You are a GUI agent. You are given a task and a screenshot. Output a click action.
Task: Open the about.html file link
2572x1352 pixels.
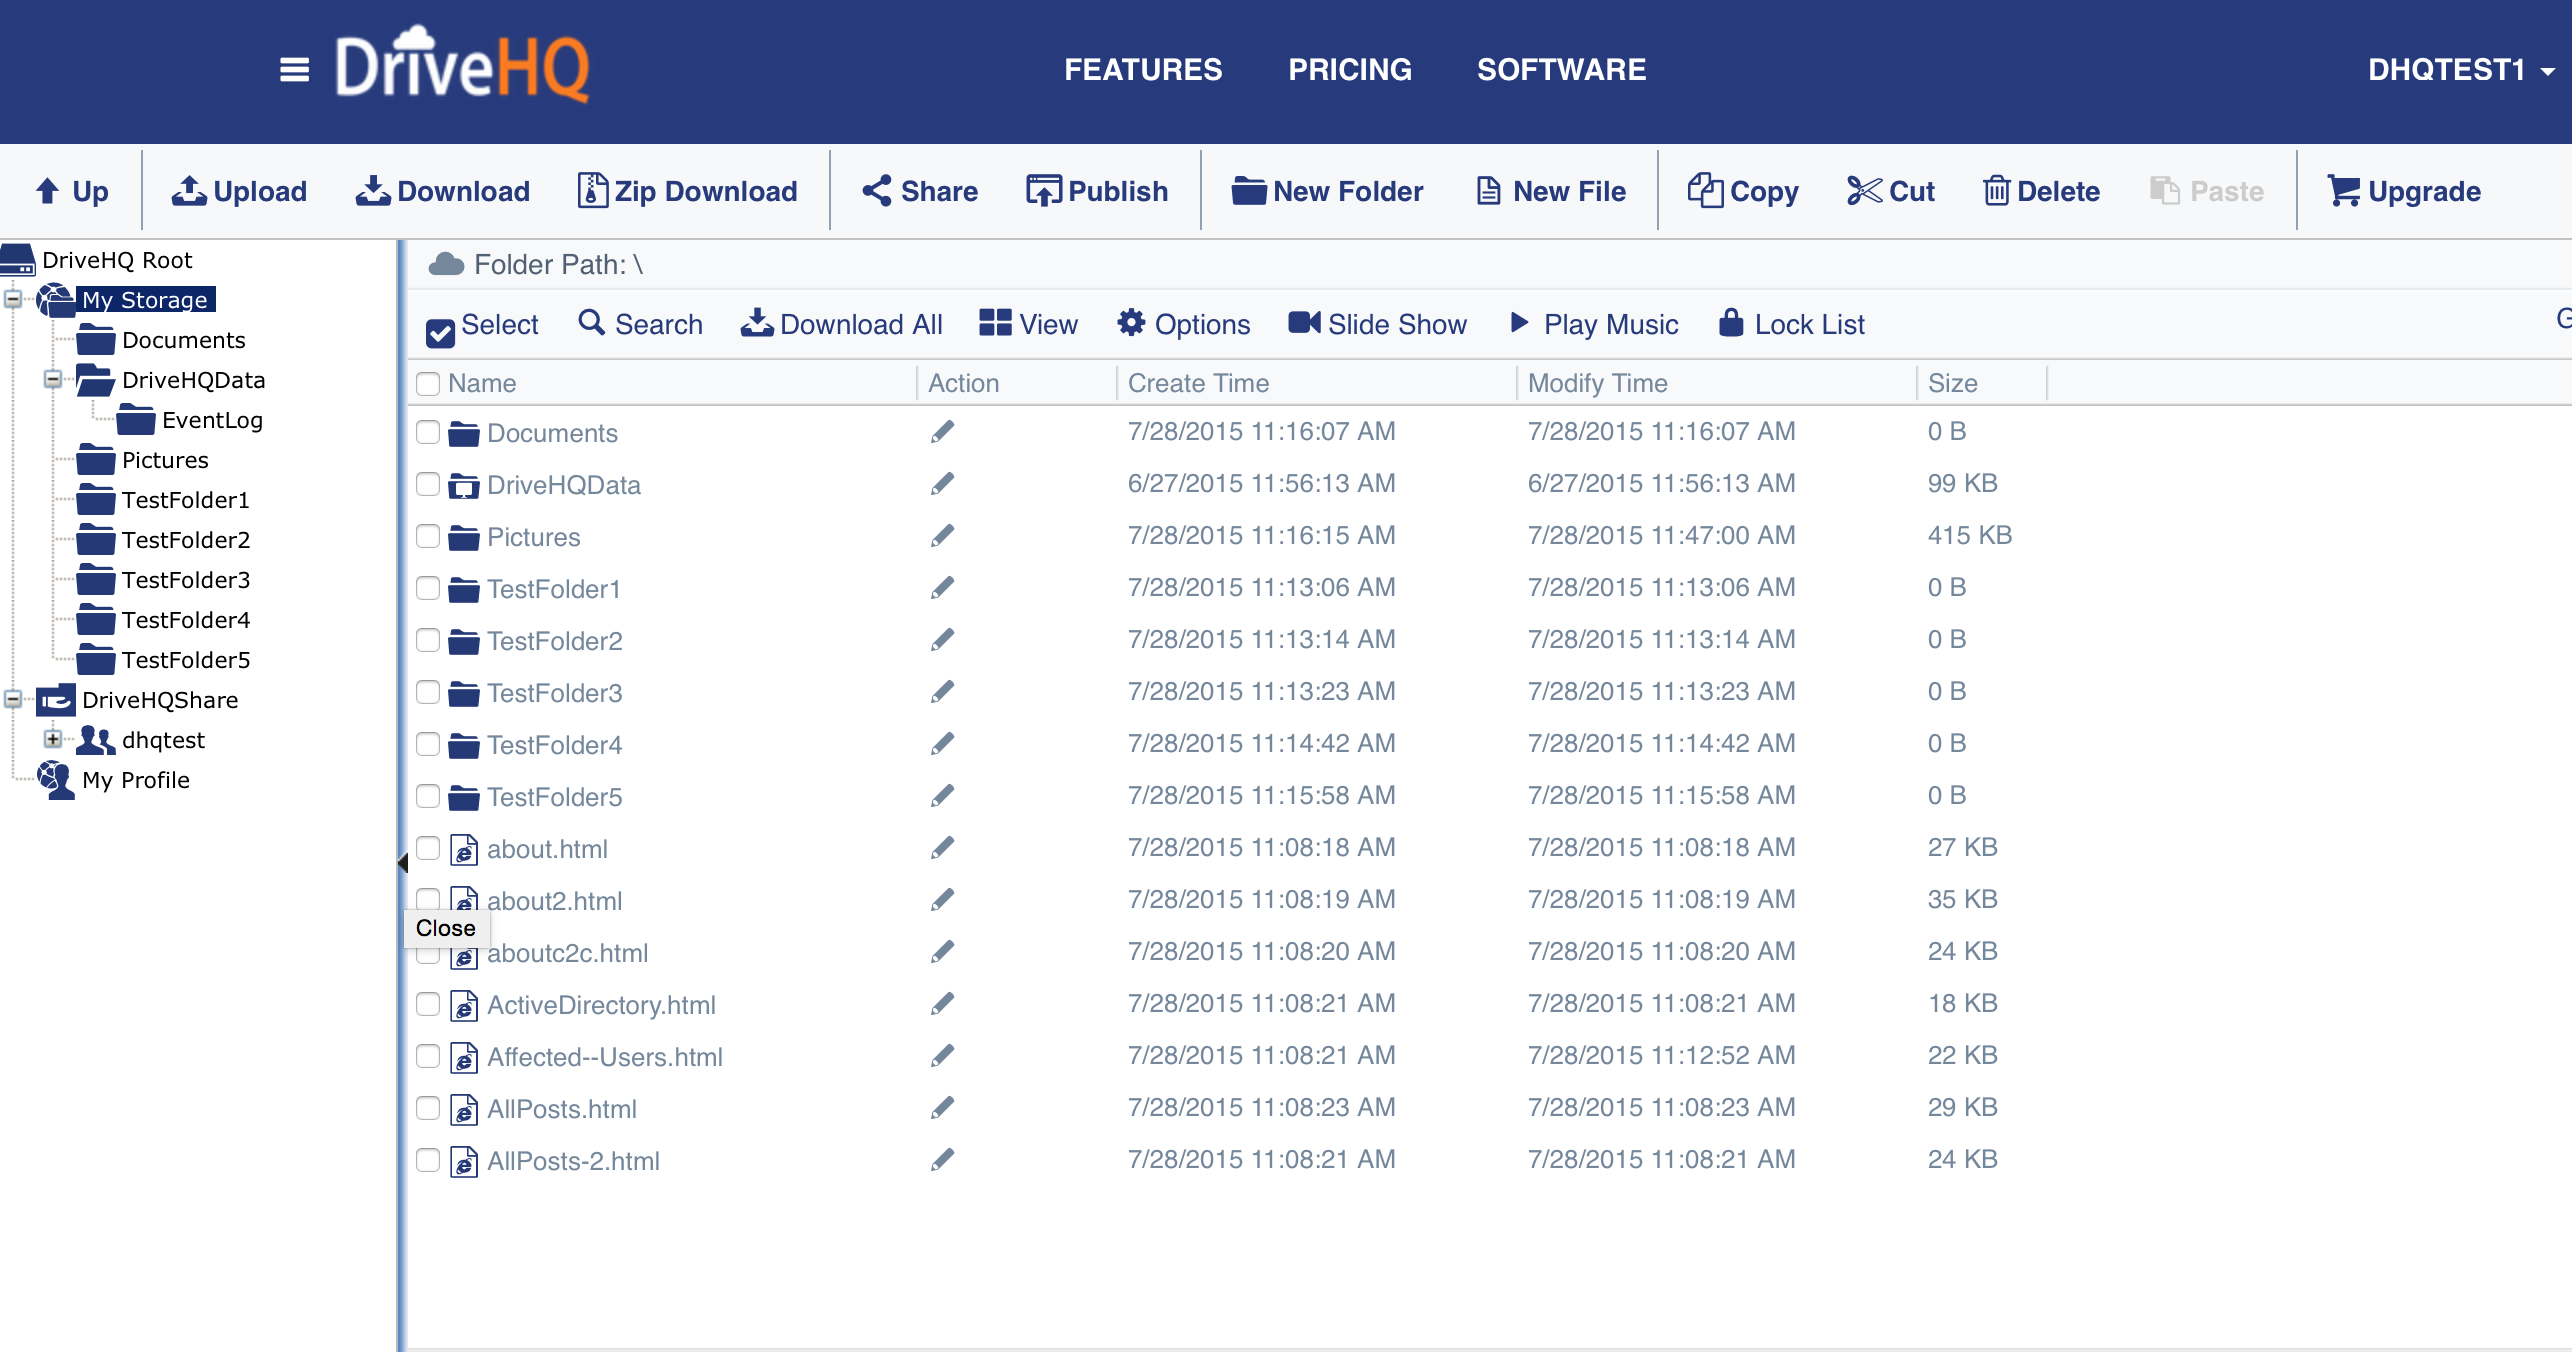coord(547,849)
